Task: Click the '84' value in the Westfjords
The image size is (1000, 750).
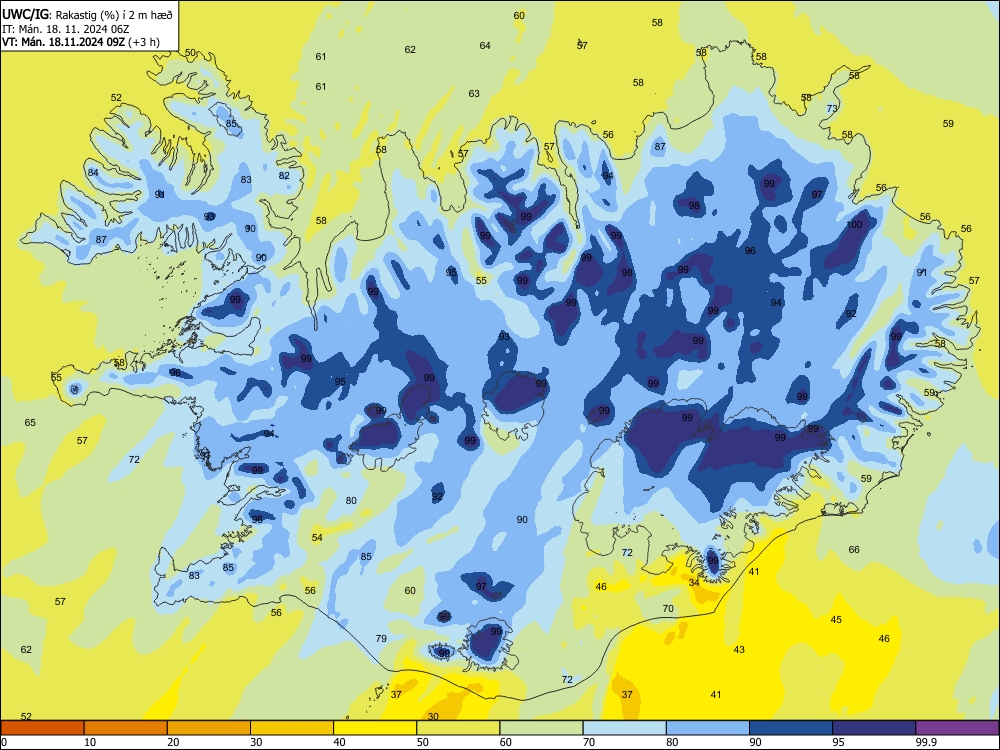Action: coord(93,172)
